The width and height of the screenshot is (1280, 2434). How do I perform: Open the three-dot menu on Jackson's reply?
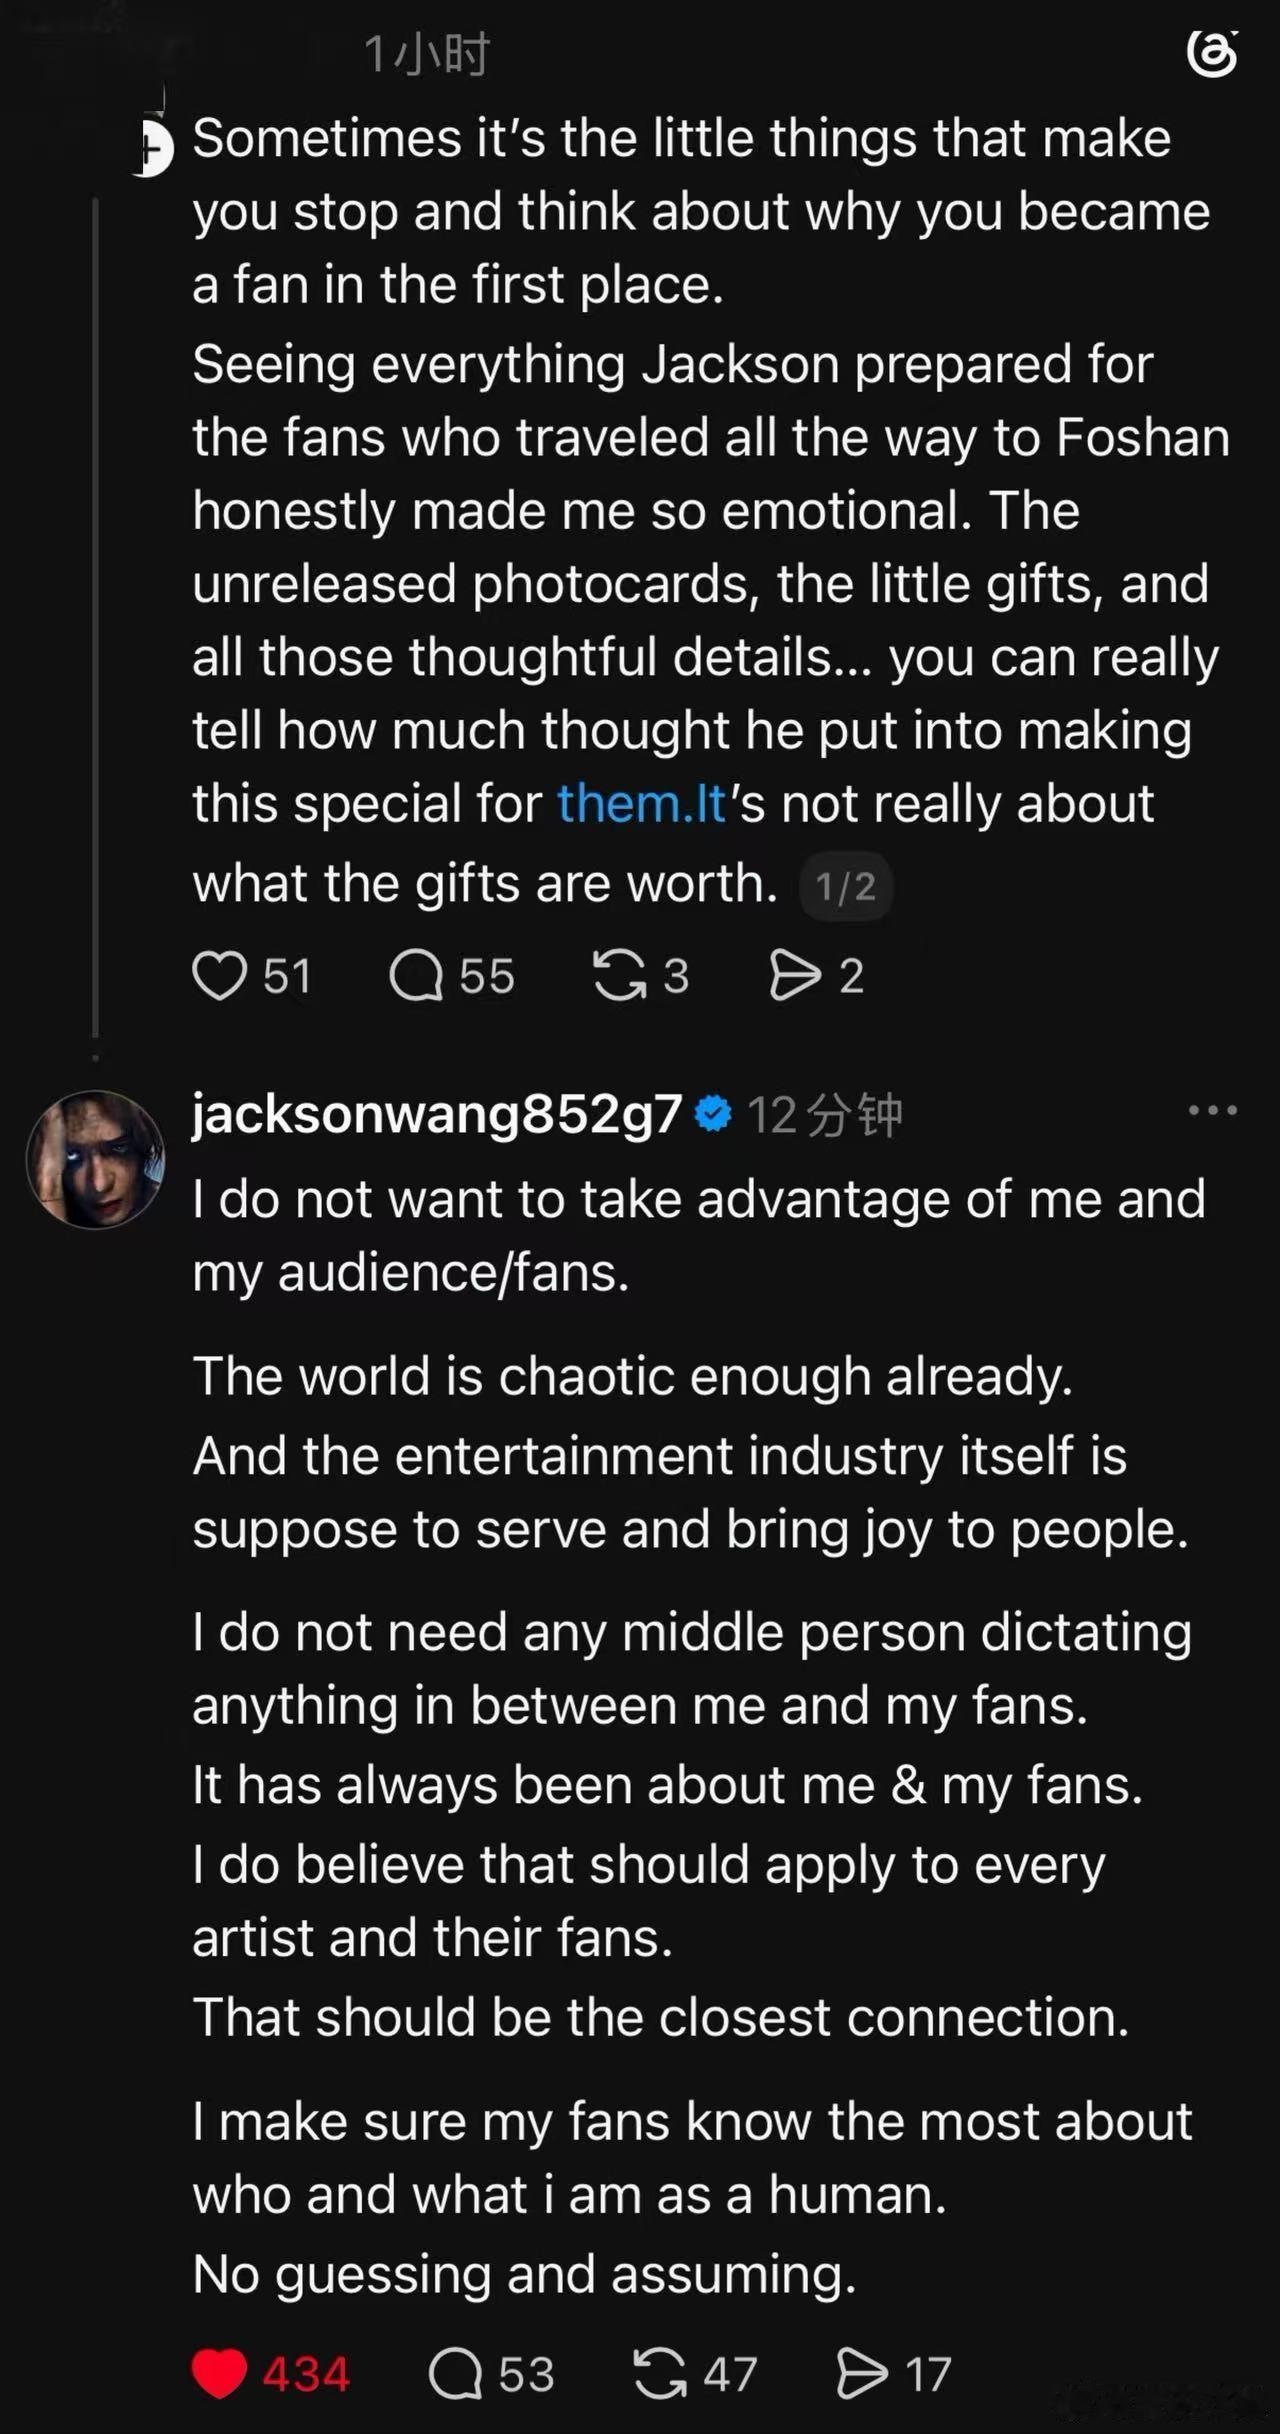pyautogui.click(x=1213, y=1110)
